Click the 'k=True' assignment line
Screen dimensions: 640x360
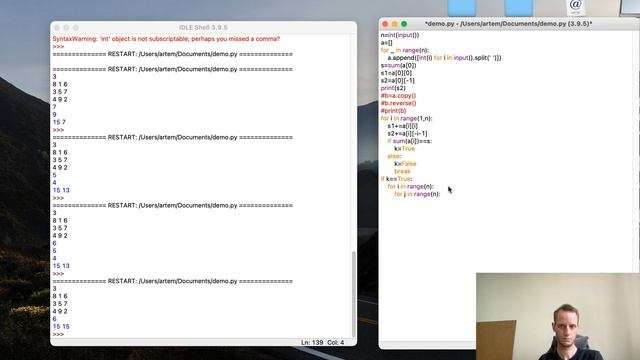pyautogui.click(x=404, y=149)
